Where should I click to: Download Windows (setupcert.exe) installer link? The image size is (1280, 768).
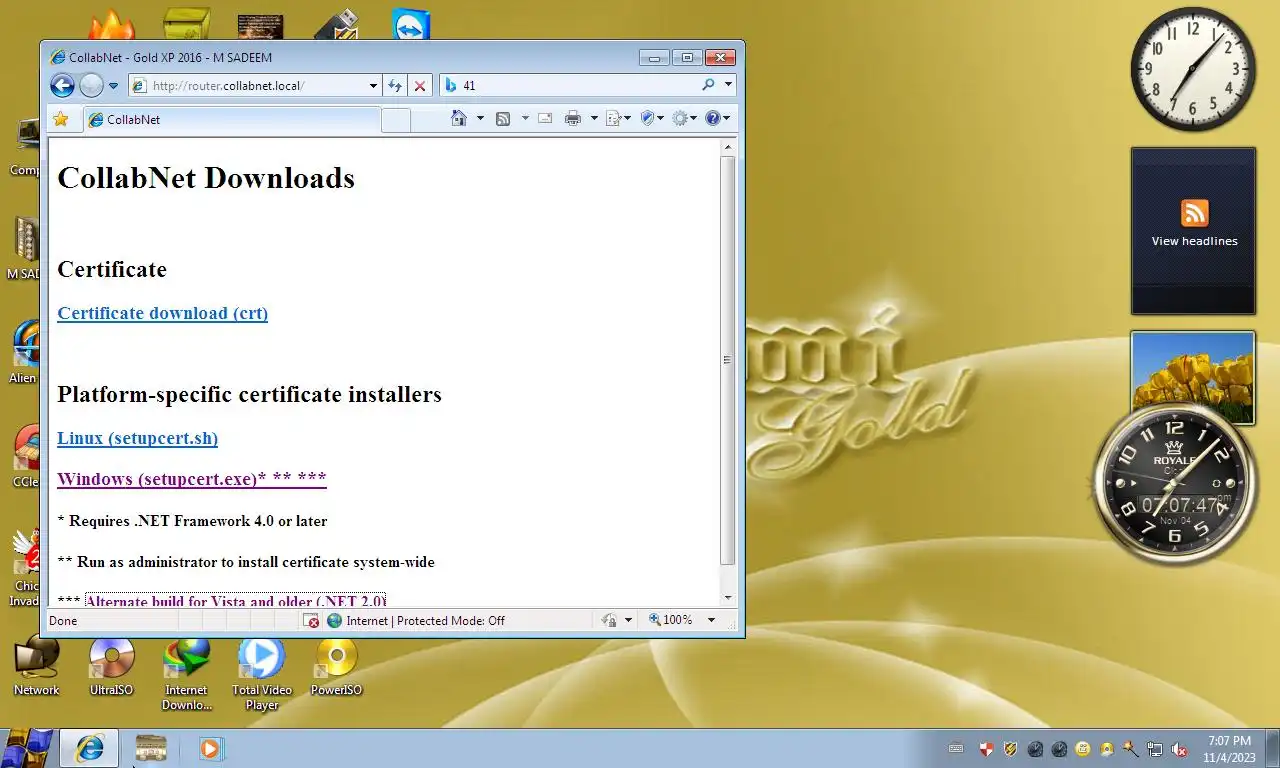pyautogui.click(x=192, y=479)
